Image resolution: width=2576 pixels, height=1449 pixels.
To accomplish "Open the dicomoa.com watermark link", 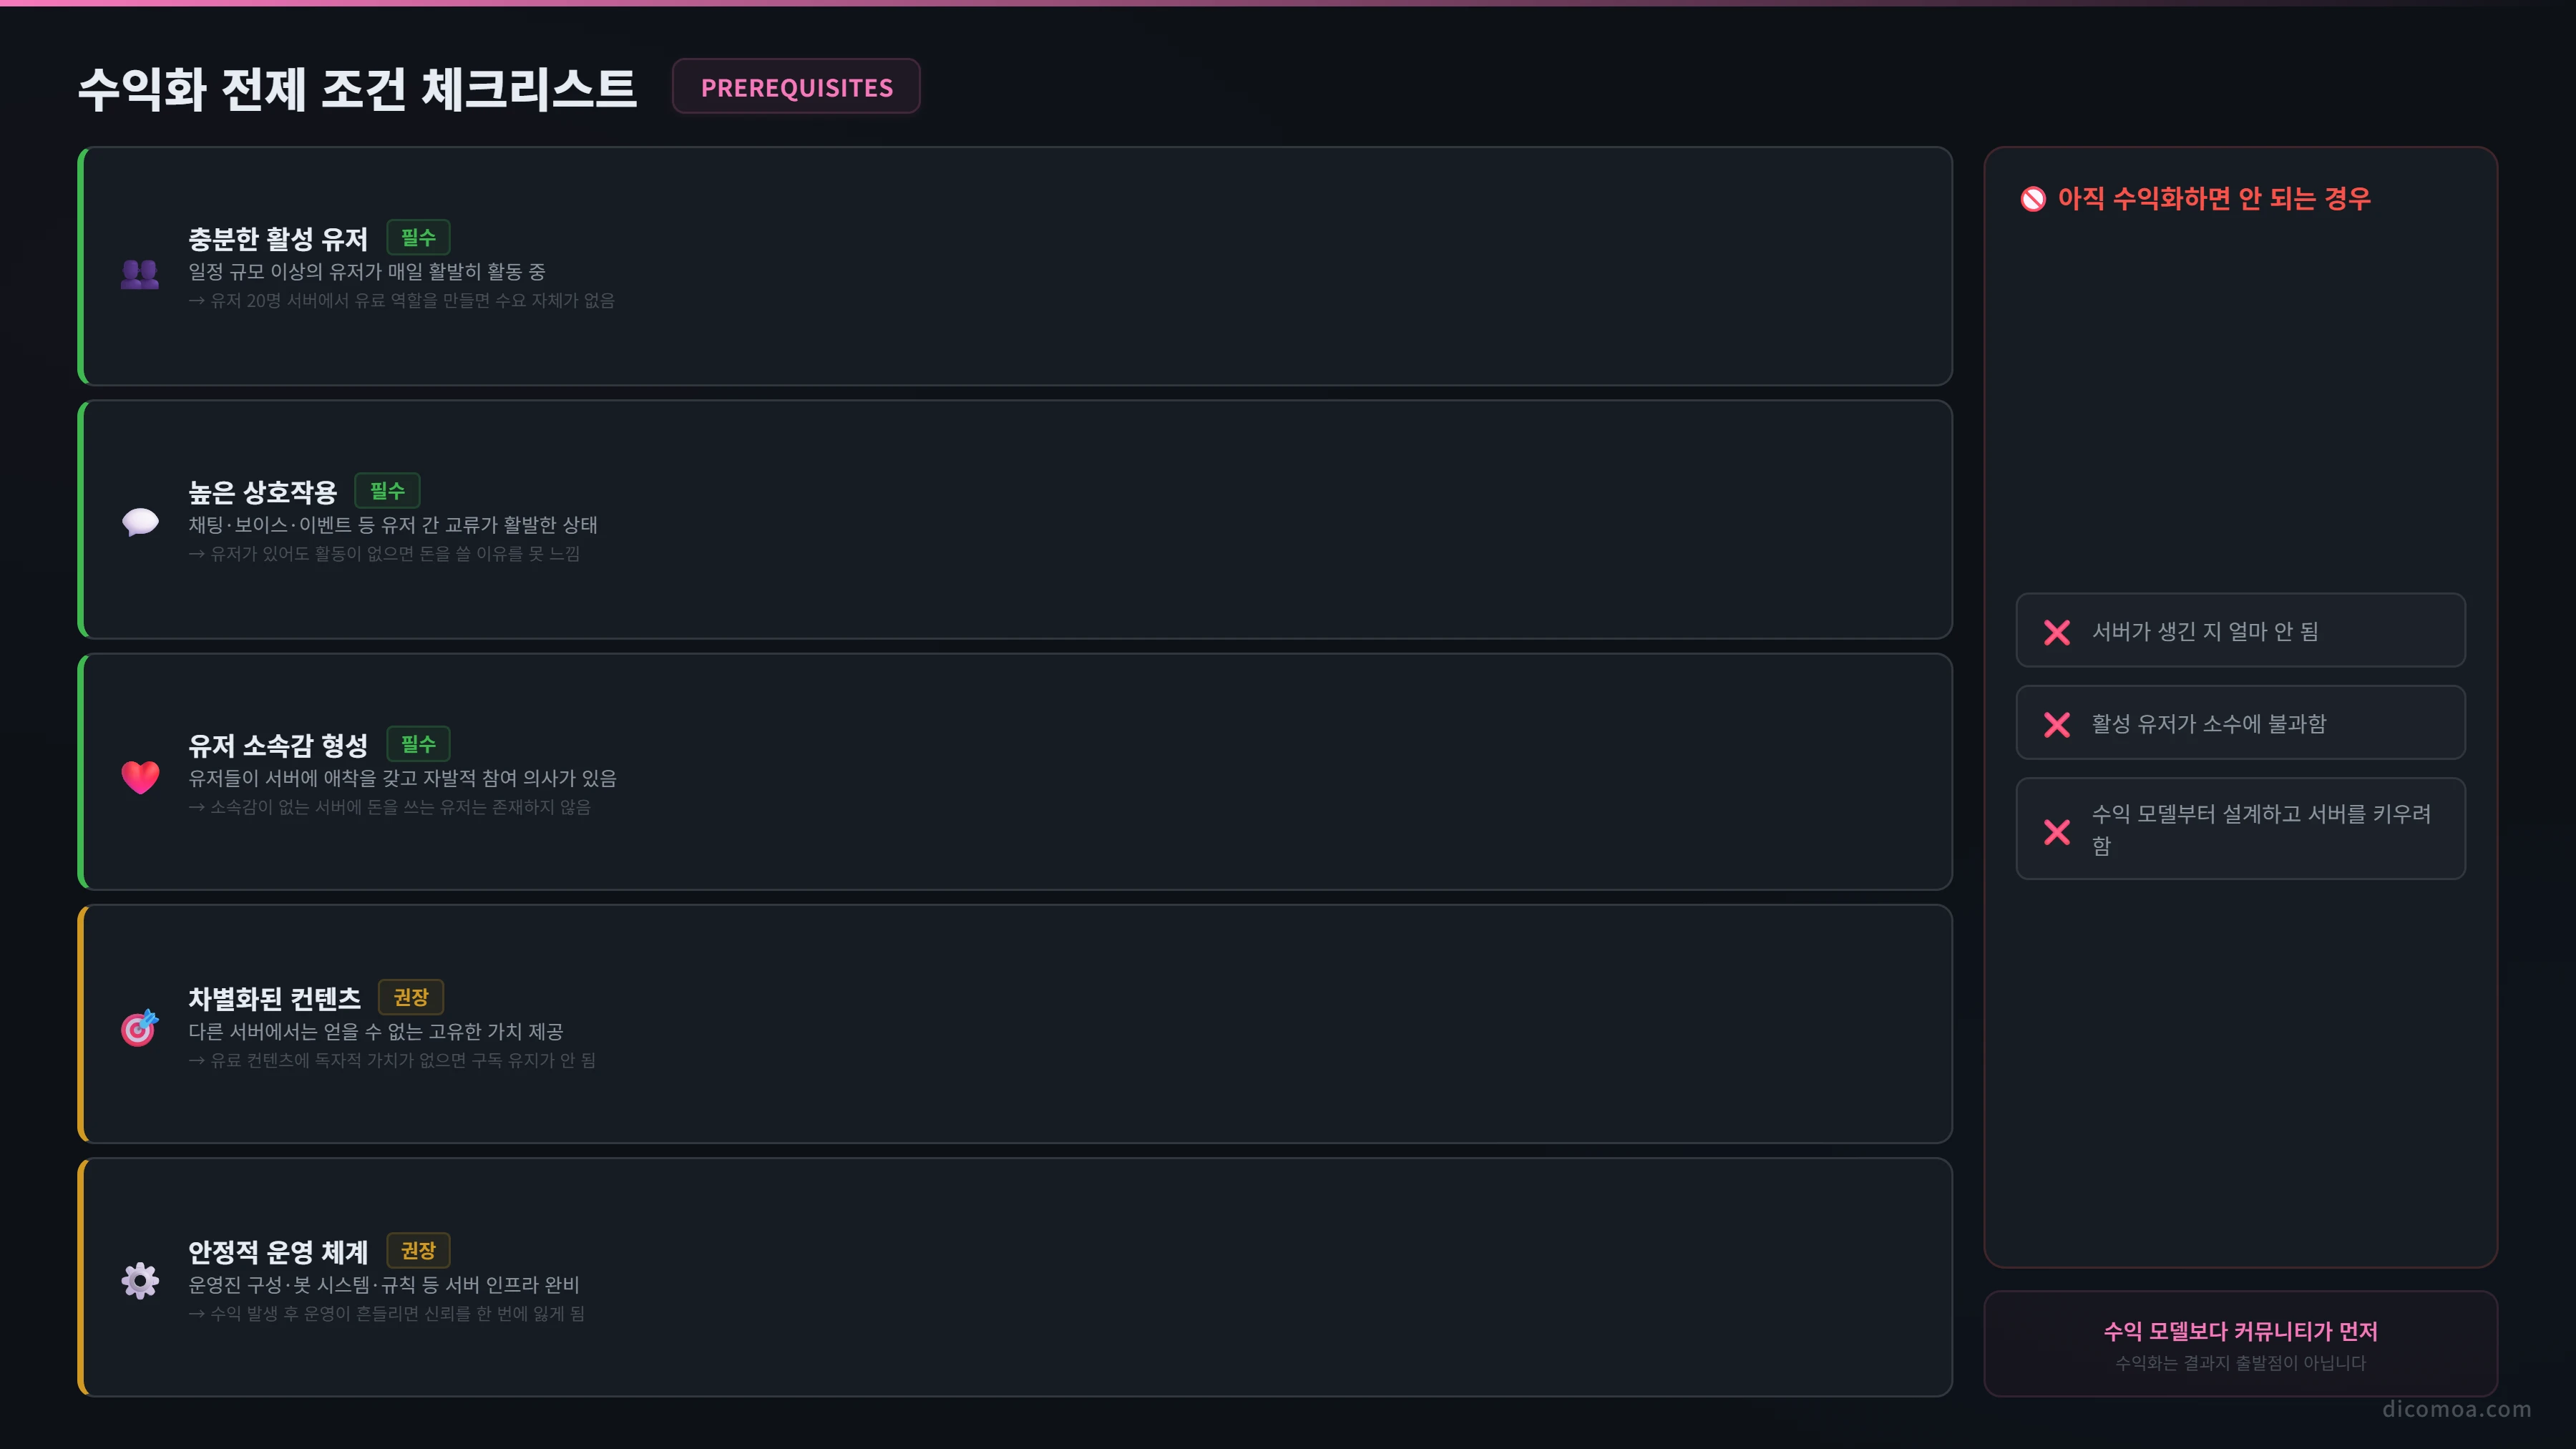I will tap(2456, 1409).
